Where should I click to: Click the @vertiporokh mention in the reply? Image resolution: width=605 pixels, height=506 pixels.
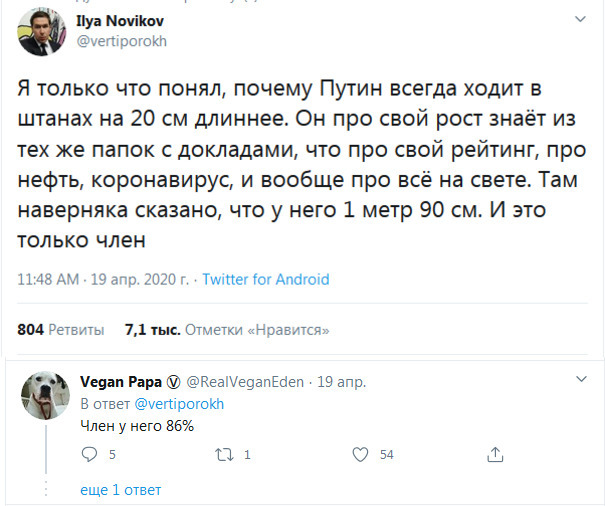179,403
